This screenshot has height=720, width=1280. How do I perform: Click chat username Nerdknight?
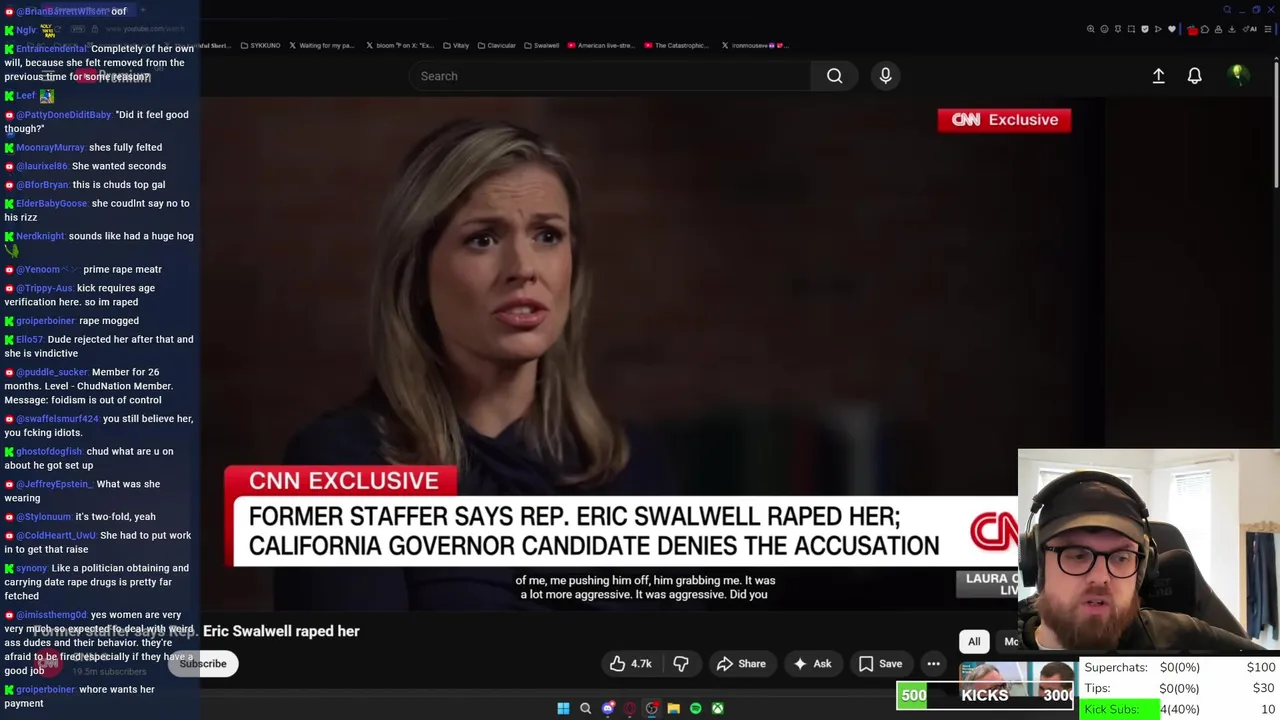pyautogui.click(x=40, y=236)
